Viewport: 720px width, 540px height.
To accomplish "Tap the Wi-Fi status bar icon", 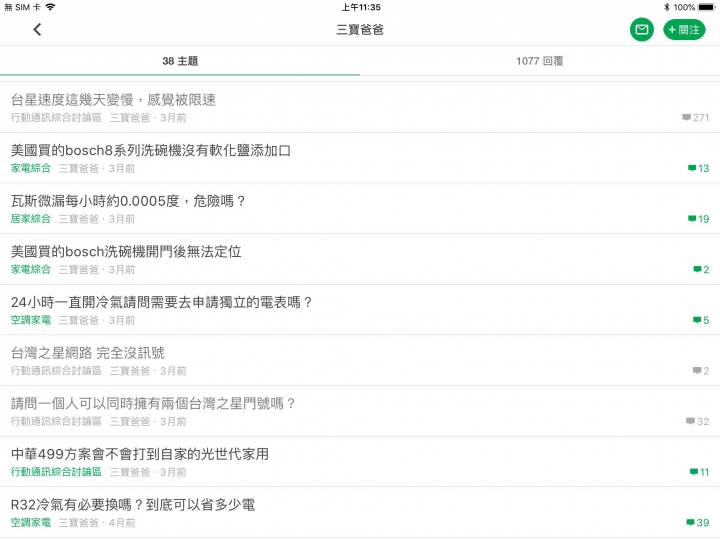I will point(51,7).
